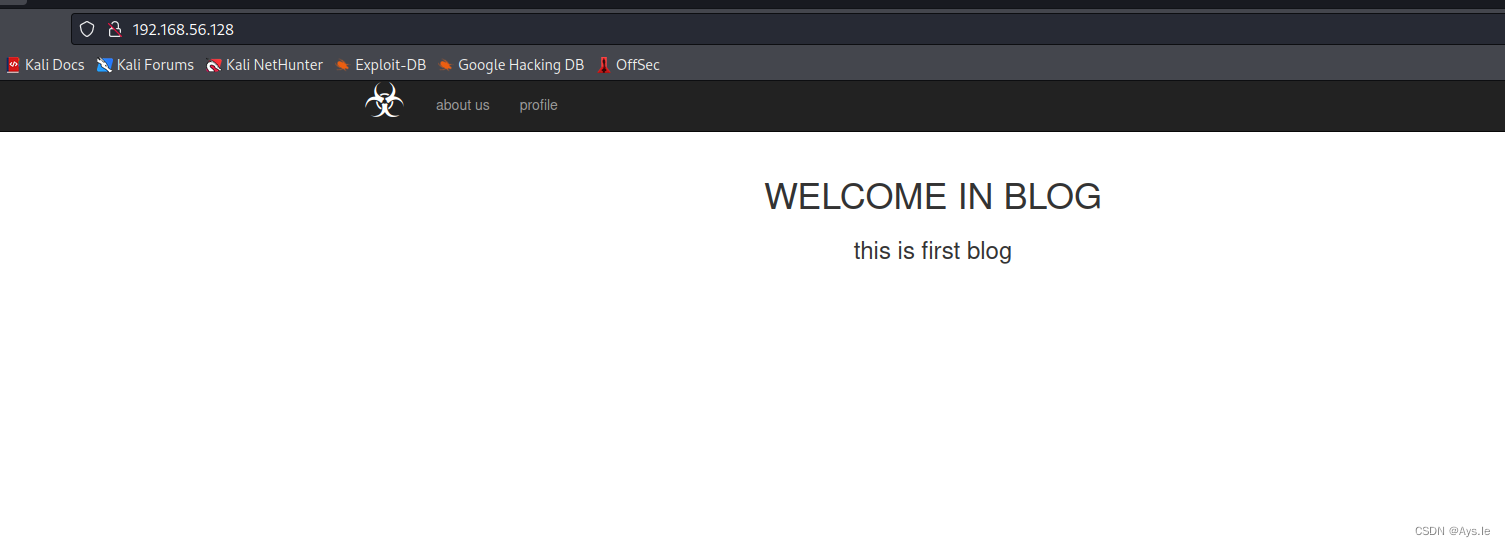This screenshot has width=1505, height=547.
Task: Focus the address bar showing 192.168.56.128
Action: coord(788,29)
